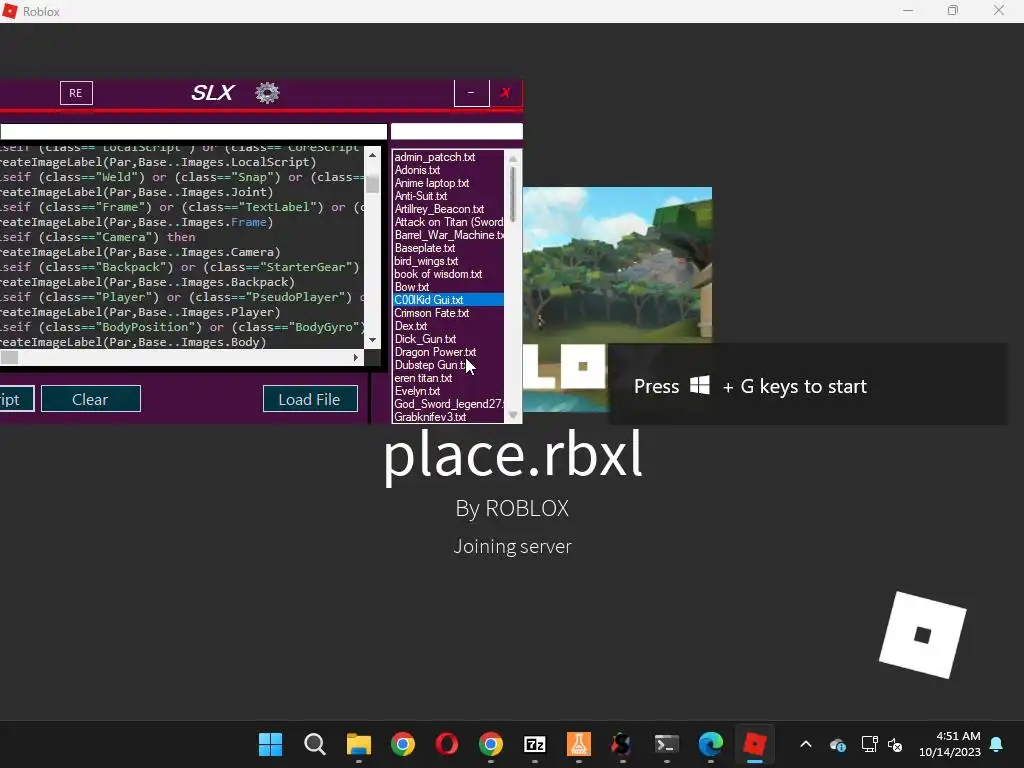Screen dimensions: 1024x768
Task: Select bird_wings.txt script
Action: pyautogui.click(x=426, y=261)
